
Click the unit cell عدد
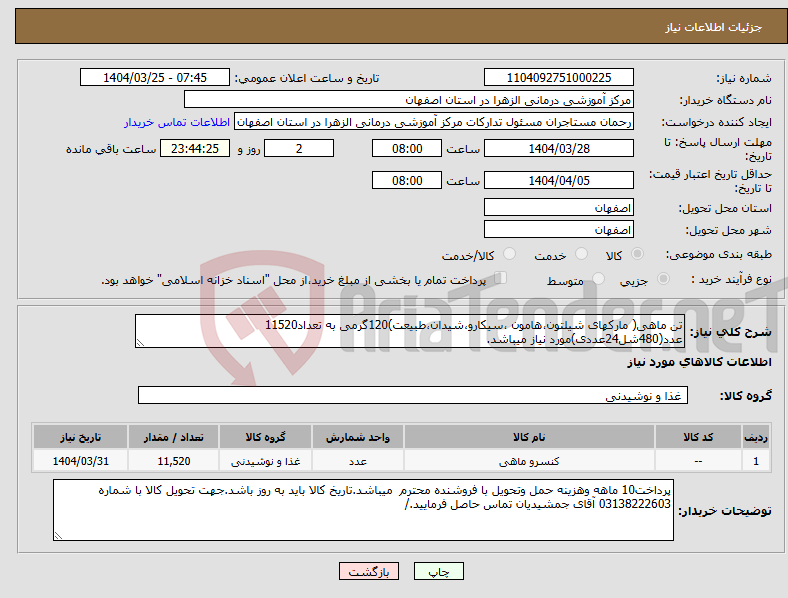[x=358, y=461]
